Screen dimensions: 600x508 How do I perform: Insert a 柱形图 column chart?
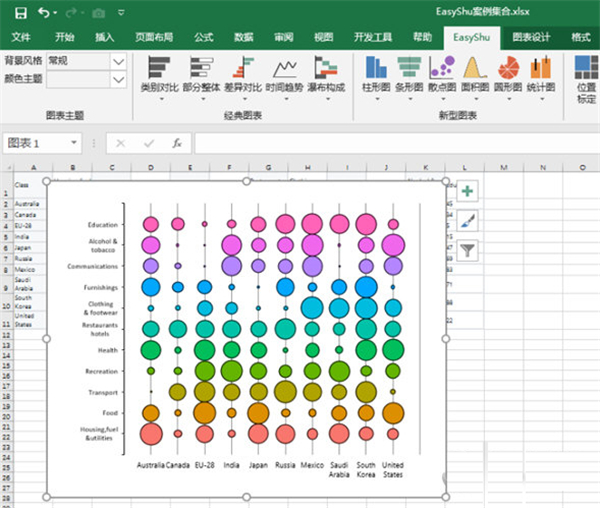pyautogui.click(x=377, y=75)
